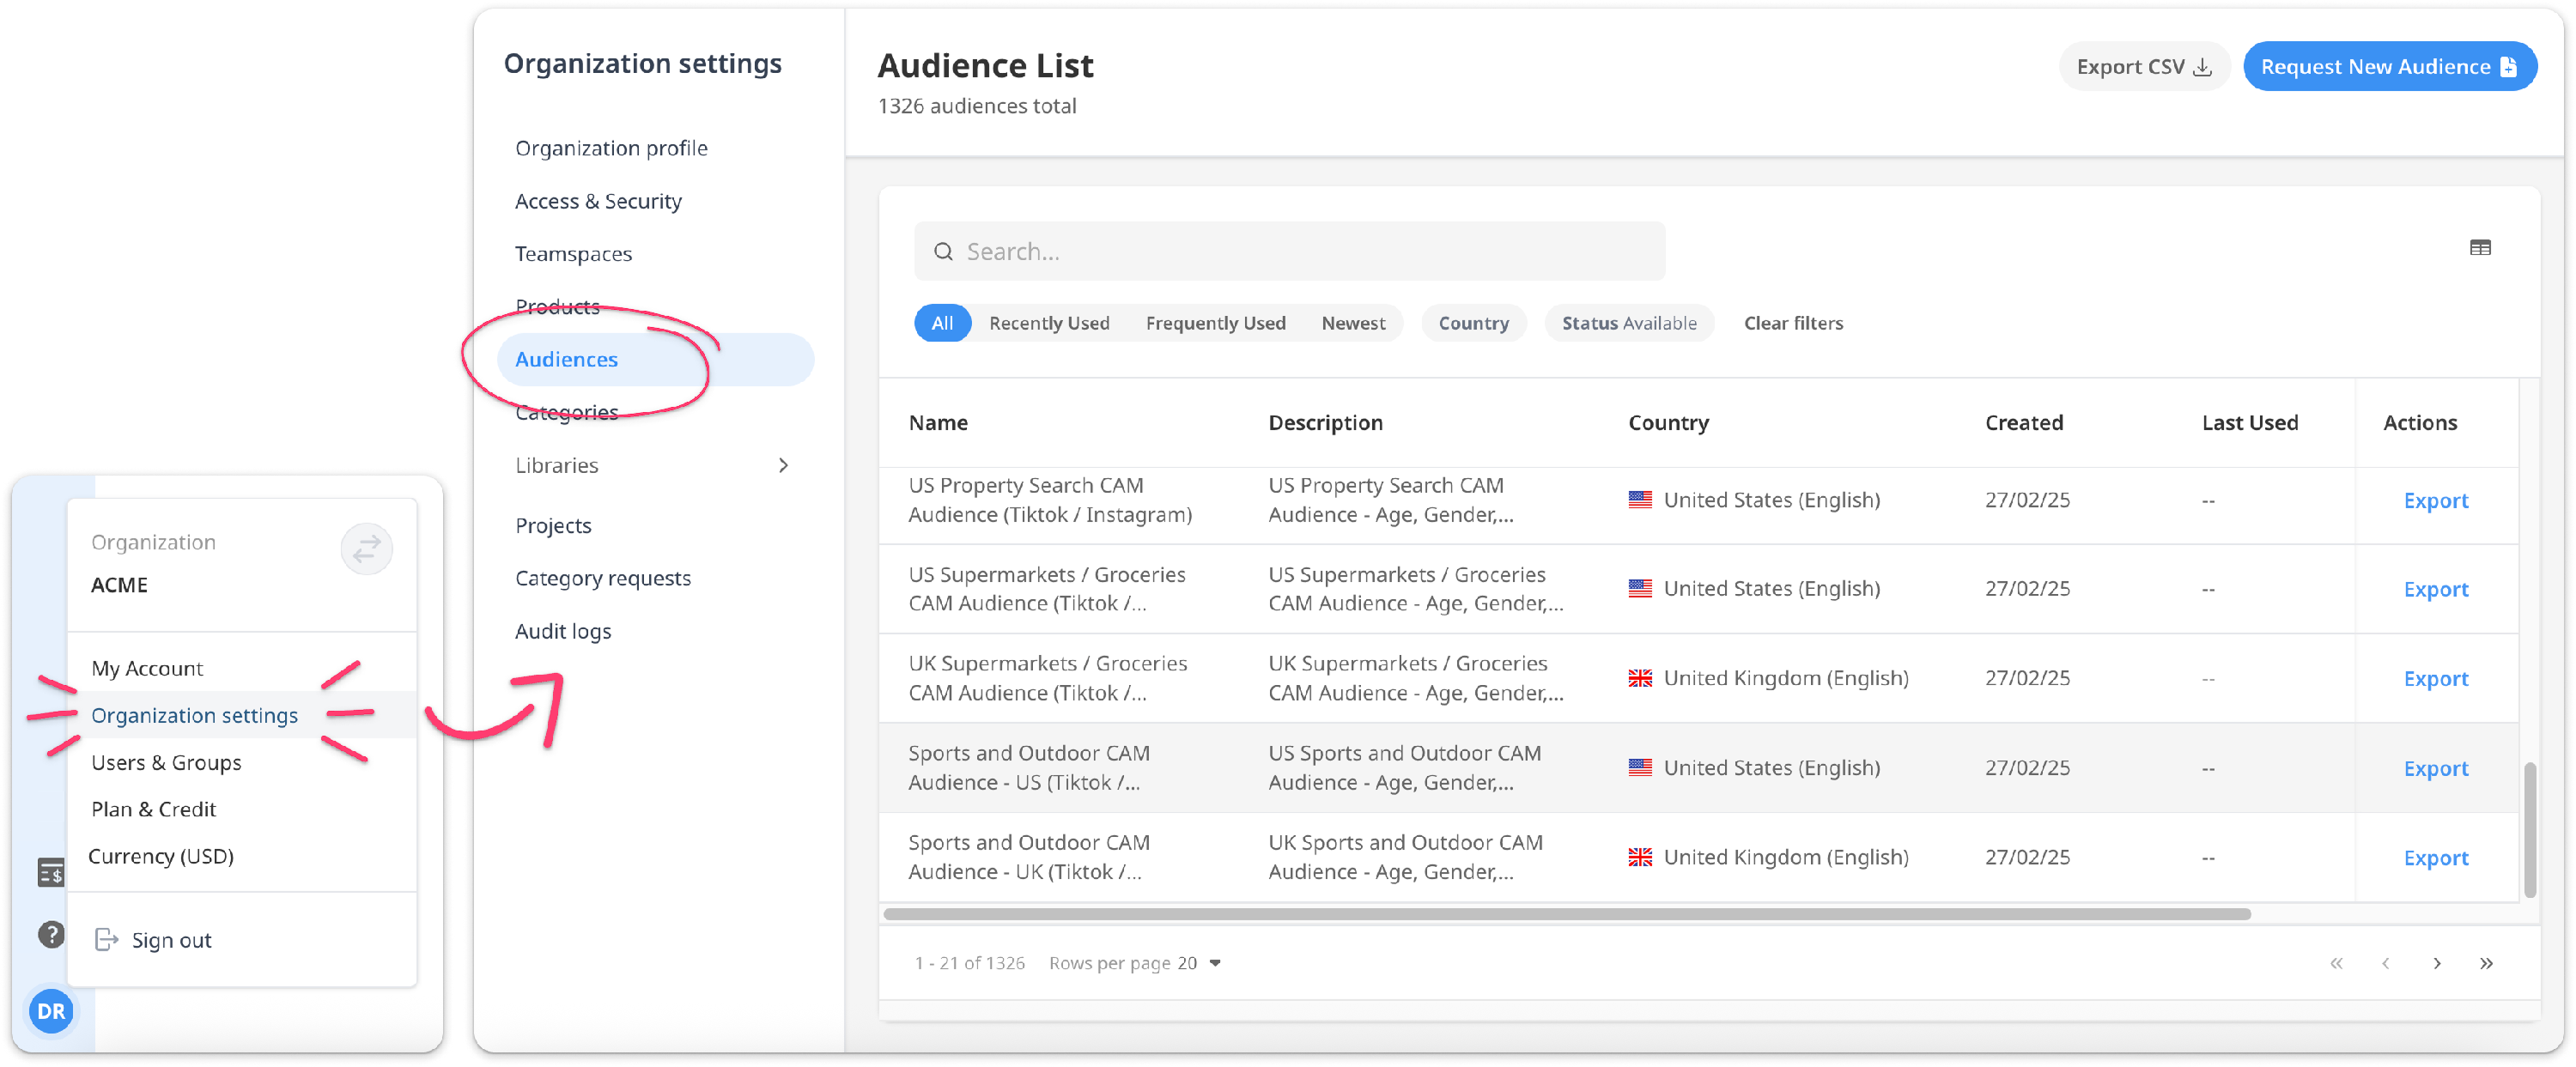
Task: Click the DR user avatar
Action: tap(51, 1011)
